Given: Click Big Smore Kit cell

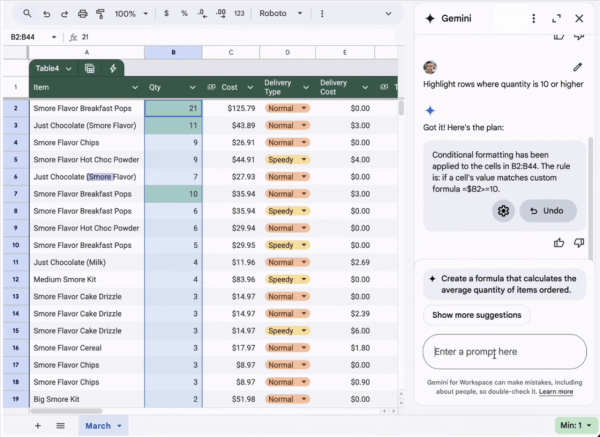Looking at the screenshot, I should click(87, 399).
